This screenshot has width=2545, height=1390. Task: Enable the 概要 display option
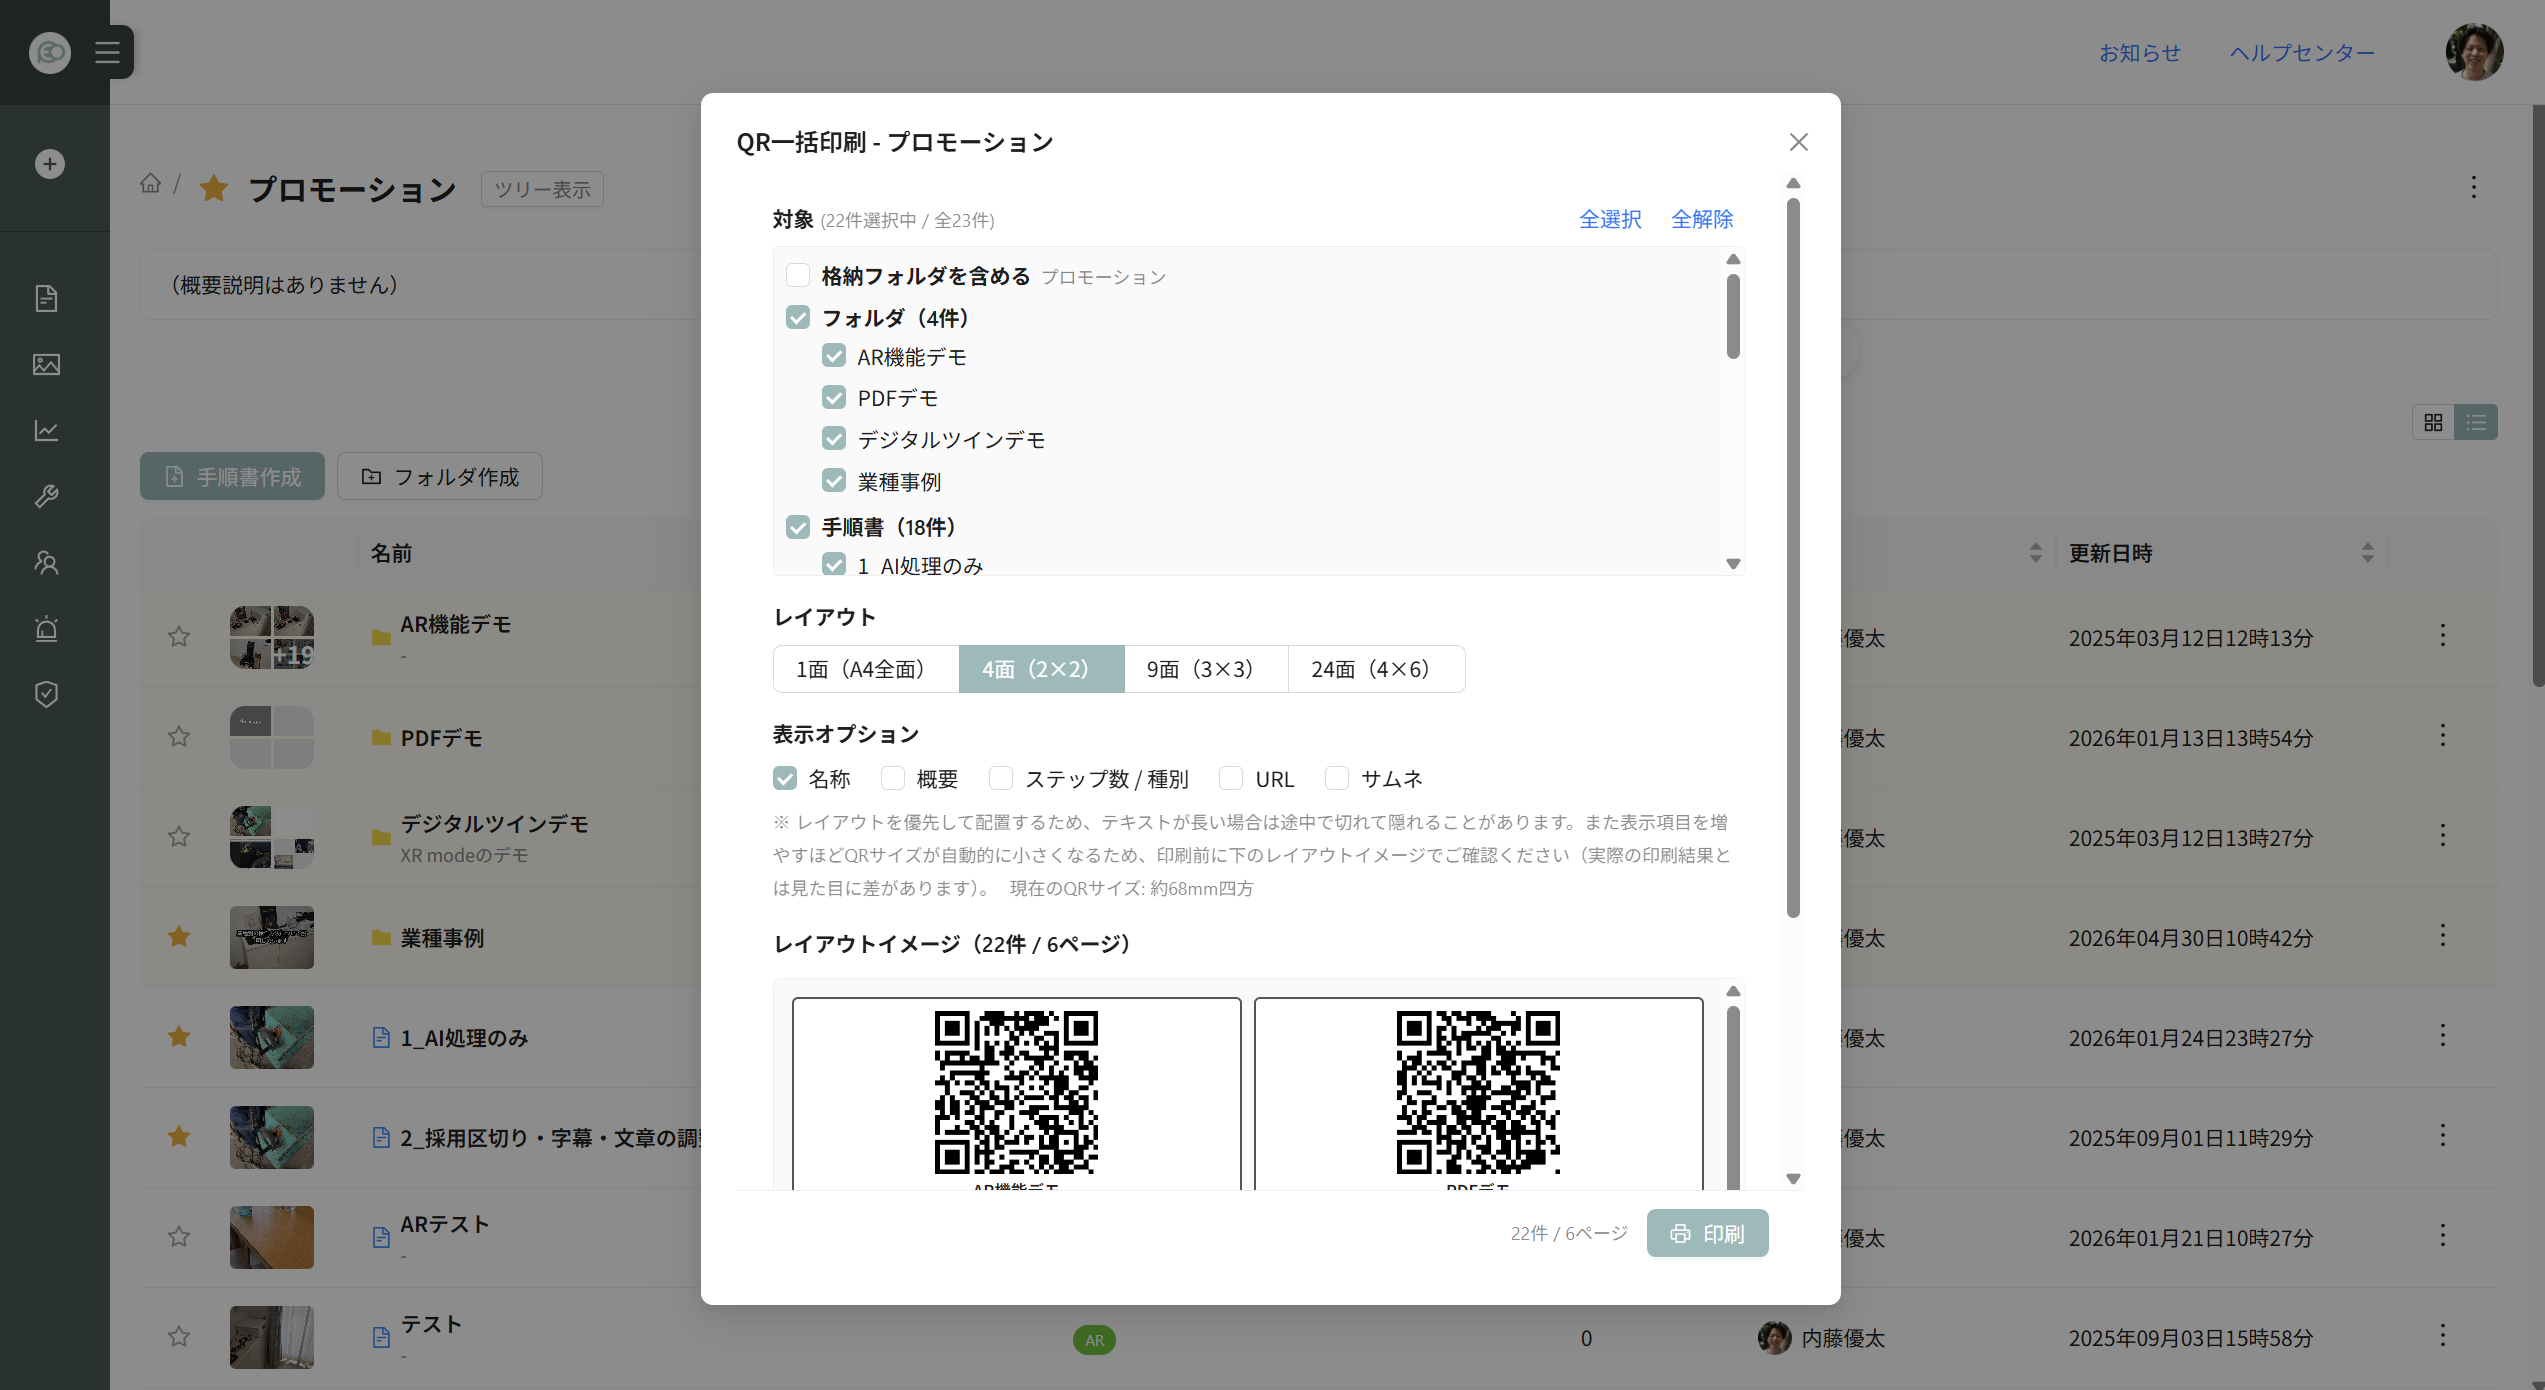pos(893,778)
